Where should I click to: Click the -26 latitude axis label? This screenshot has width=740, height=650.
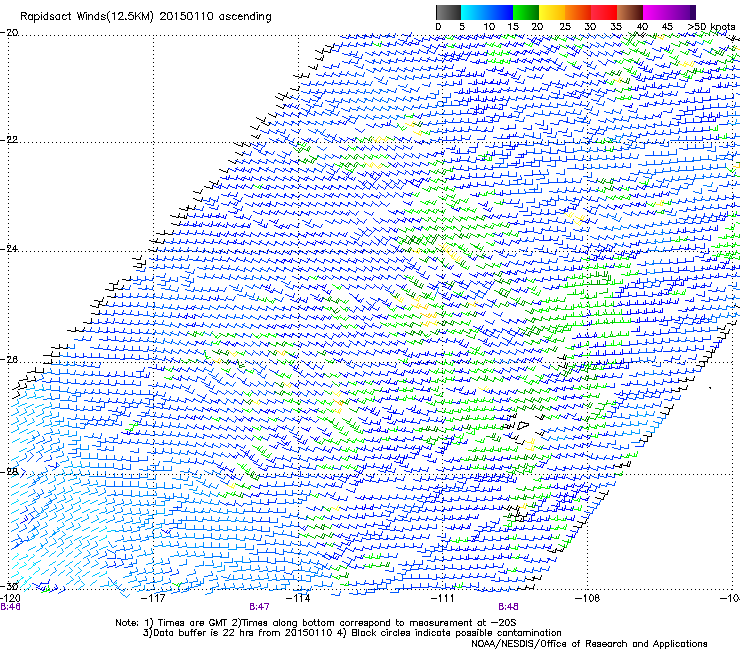coord(9,360)
